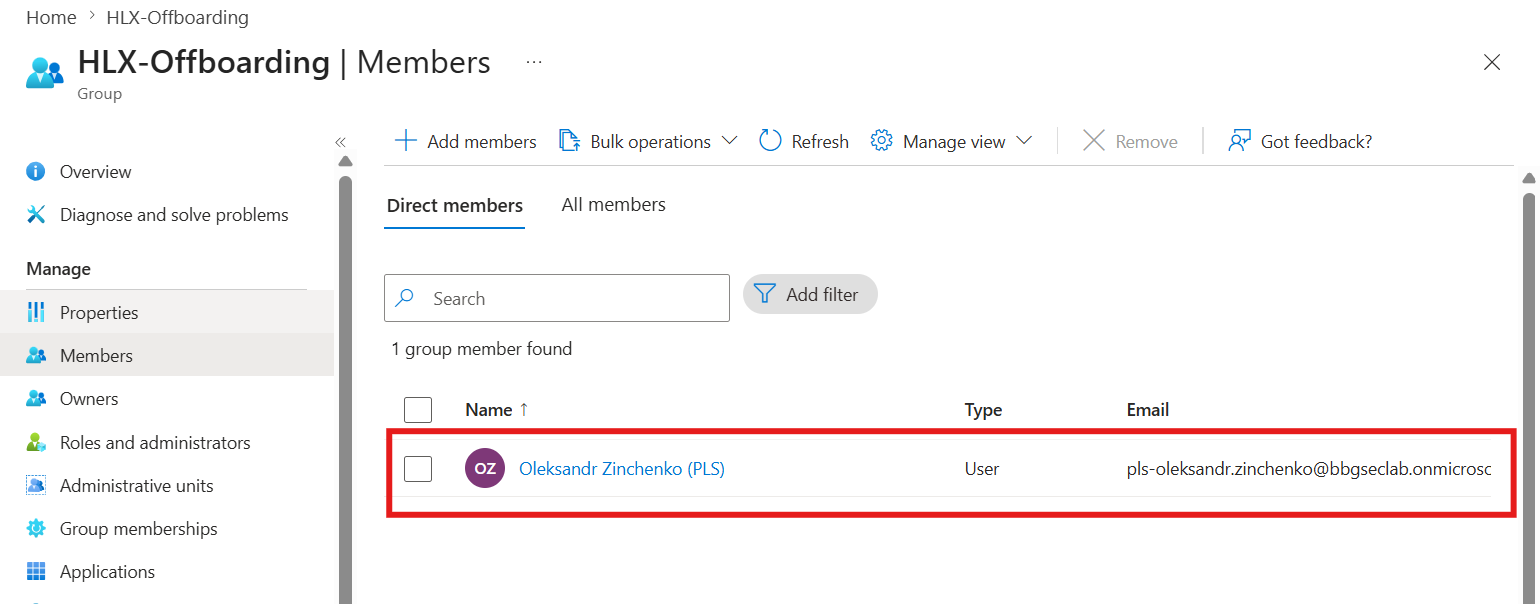Click the HLX-Offboarding group icon in the header
The height and width of the screenshot is (604, 1540).
pyautogui.click(x=45, y=72)
